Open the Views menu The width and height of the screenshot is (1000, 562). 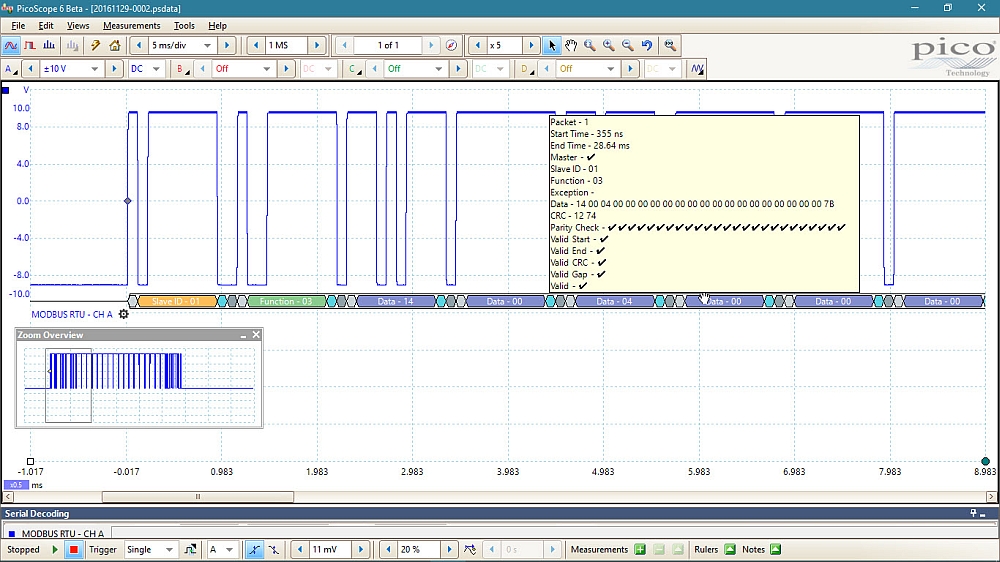78,26
